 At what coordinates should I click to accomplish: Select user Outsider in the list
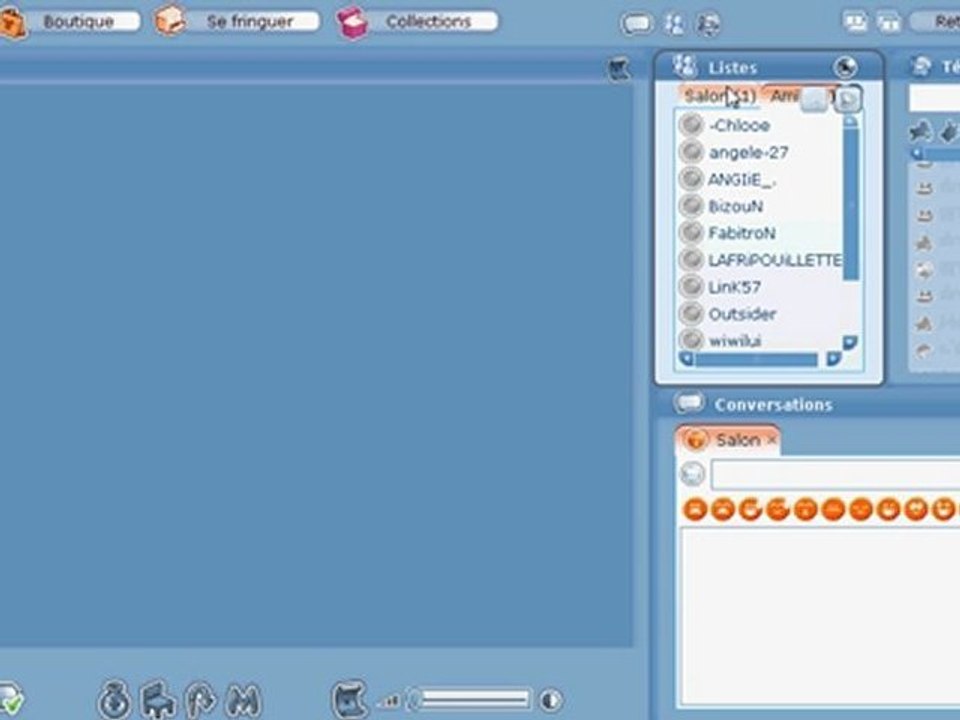click(x=742, y=314)
